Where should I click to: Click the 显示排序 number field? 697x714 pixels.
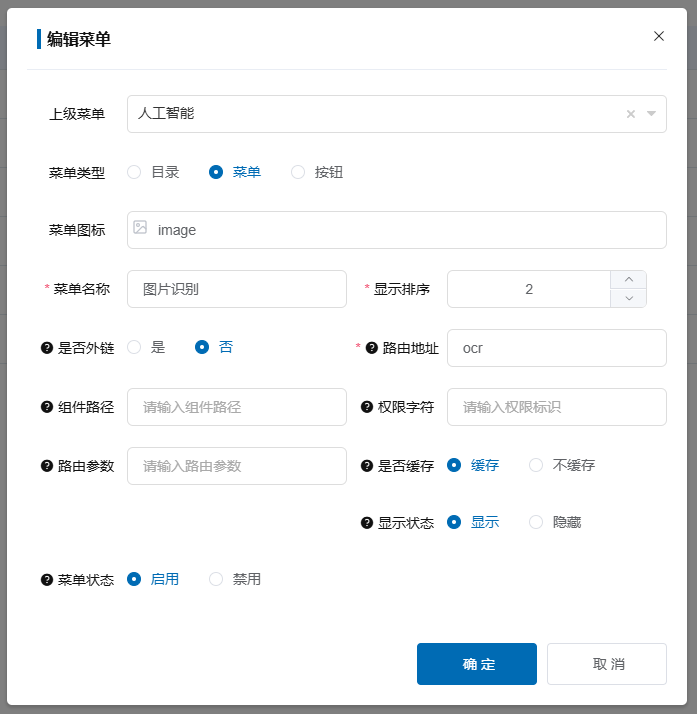pos(529,289)
